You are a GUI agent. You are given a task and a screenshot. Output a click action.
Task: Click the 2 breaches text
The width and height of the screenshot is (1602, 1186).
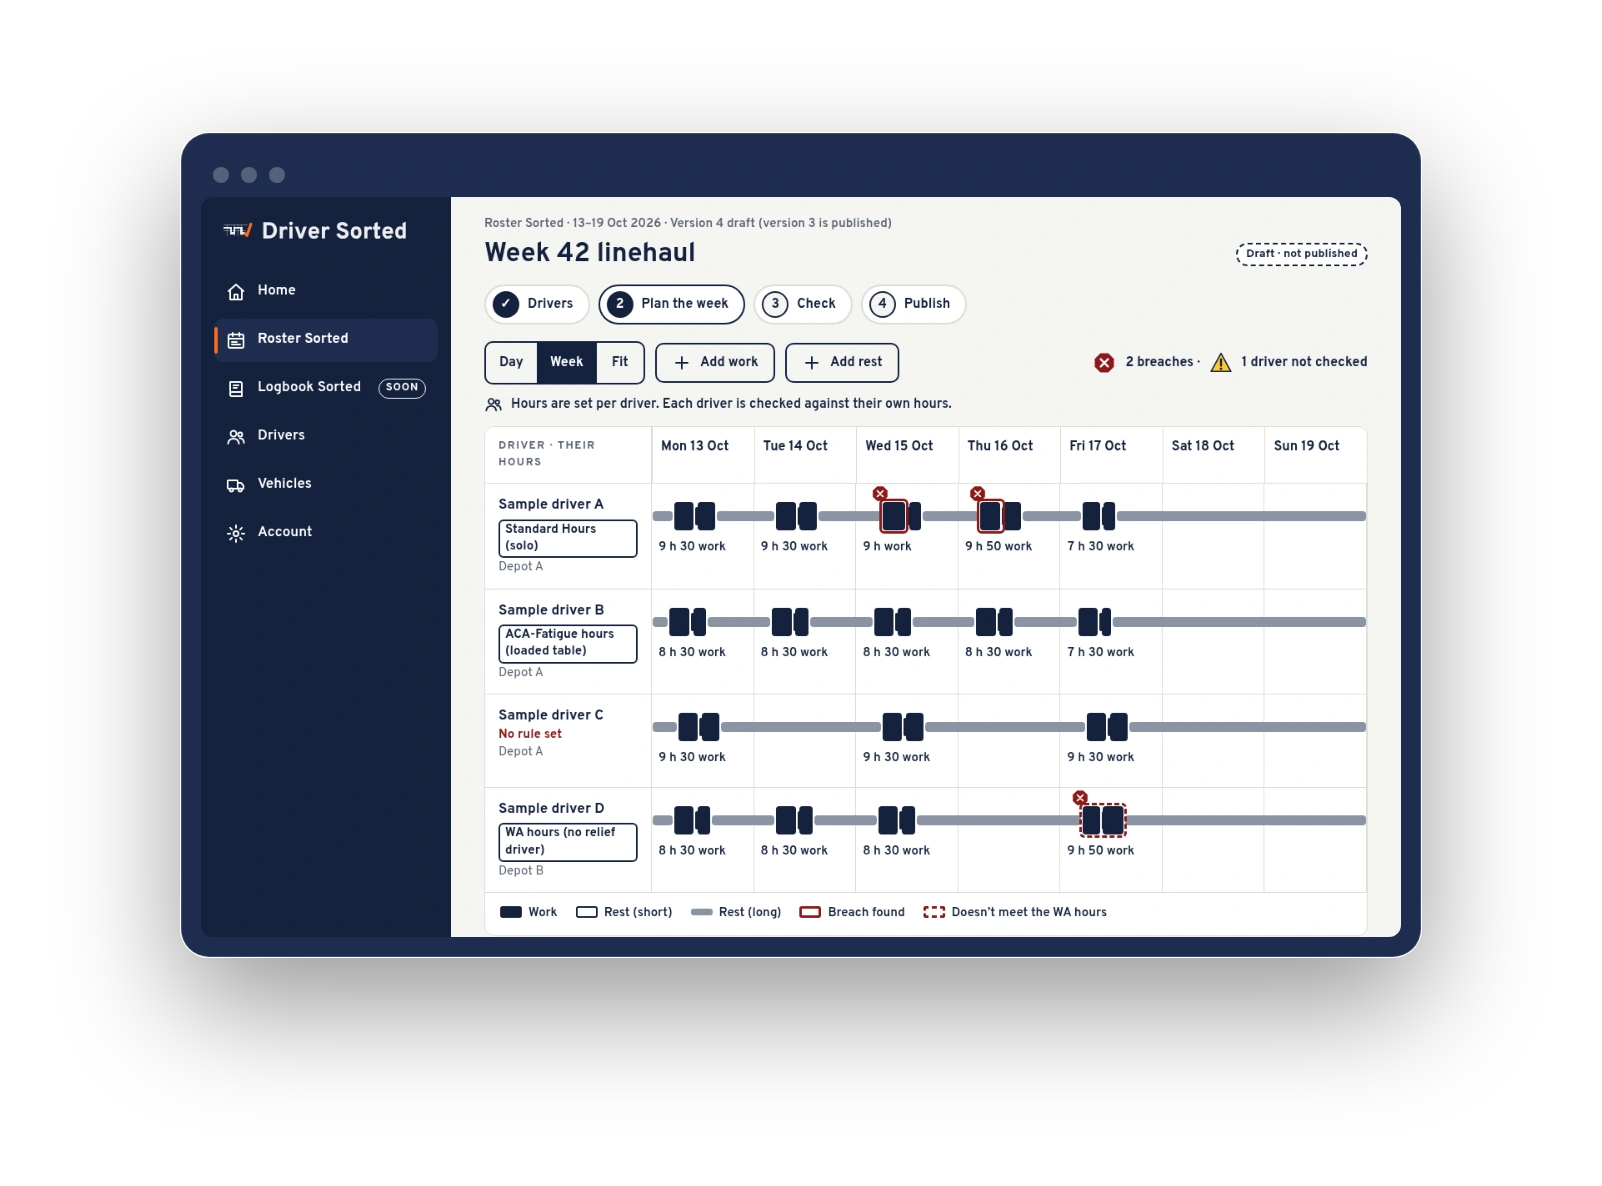(x=1159, y=362)
